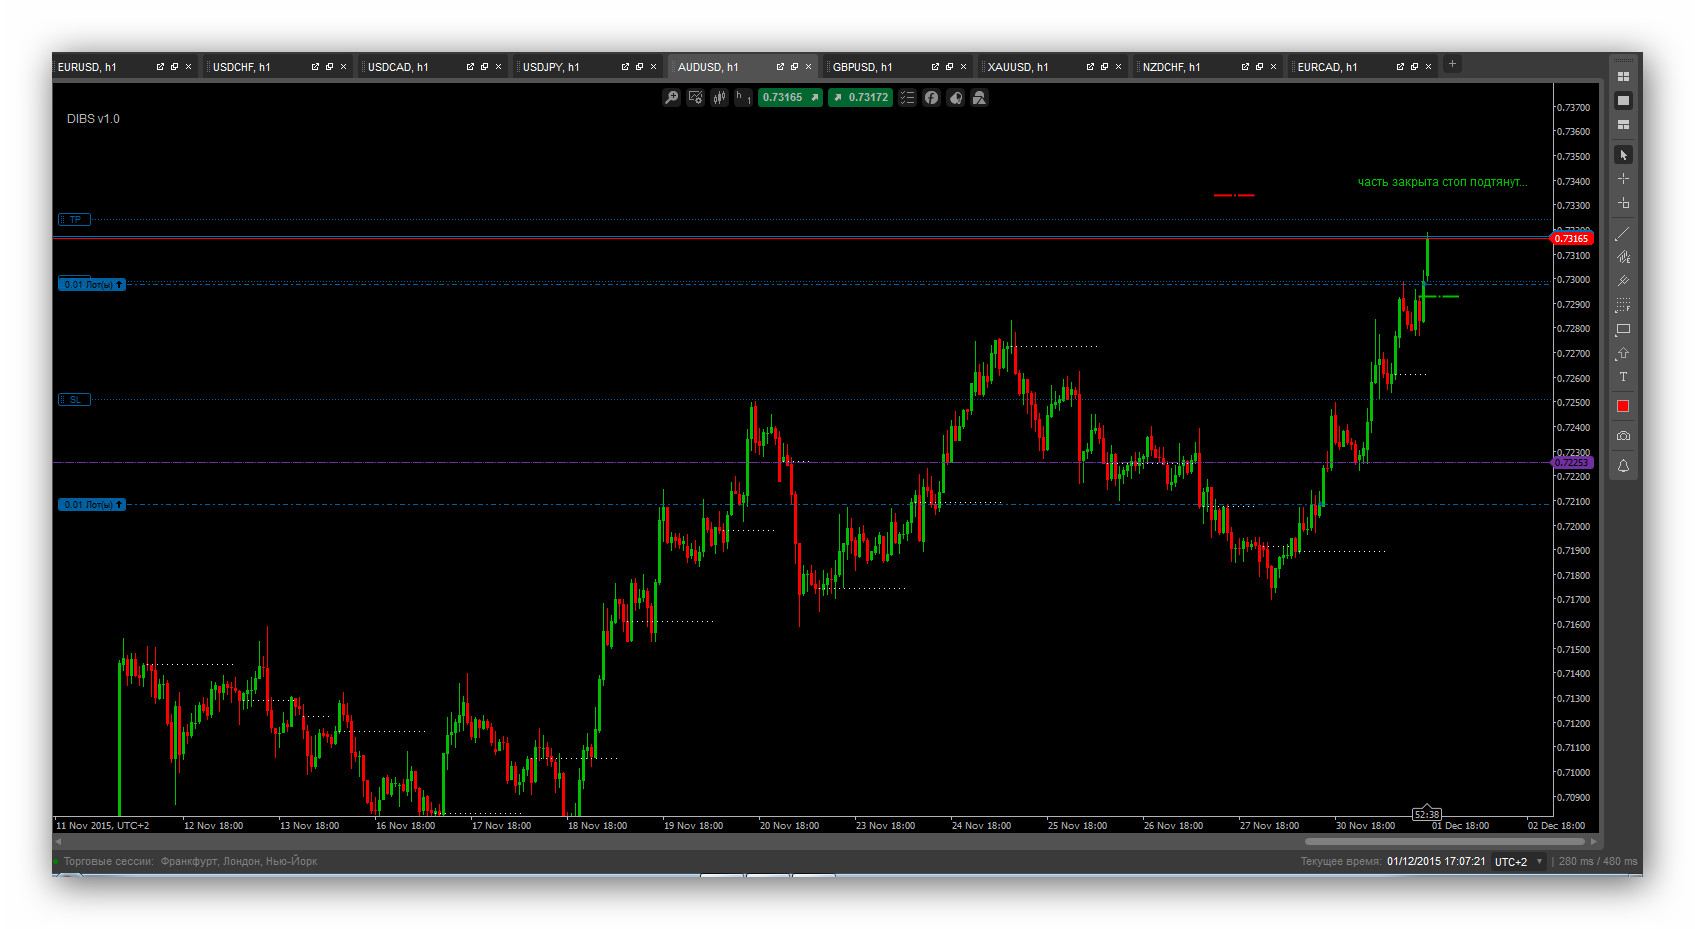The width and height of the screenshot is (1695, 929).
Task: Click the DIBS v1.0 indicator label
Action: coord(93,119)
